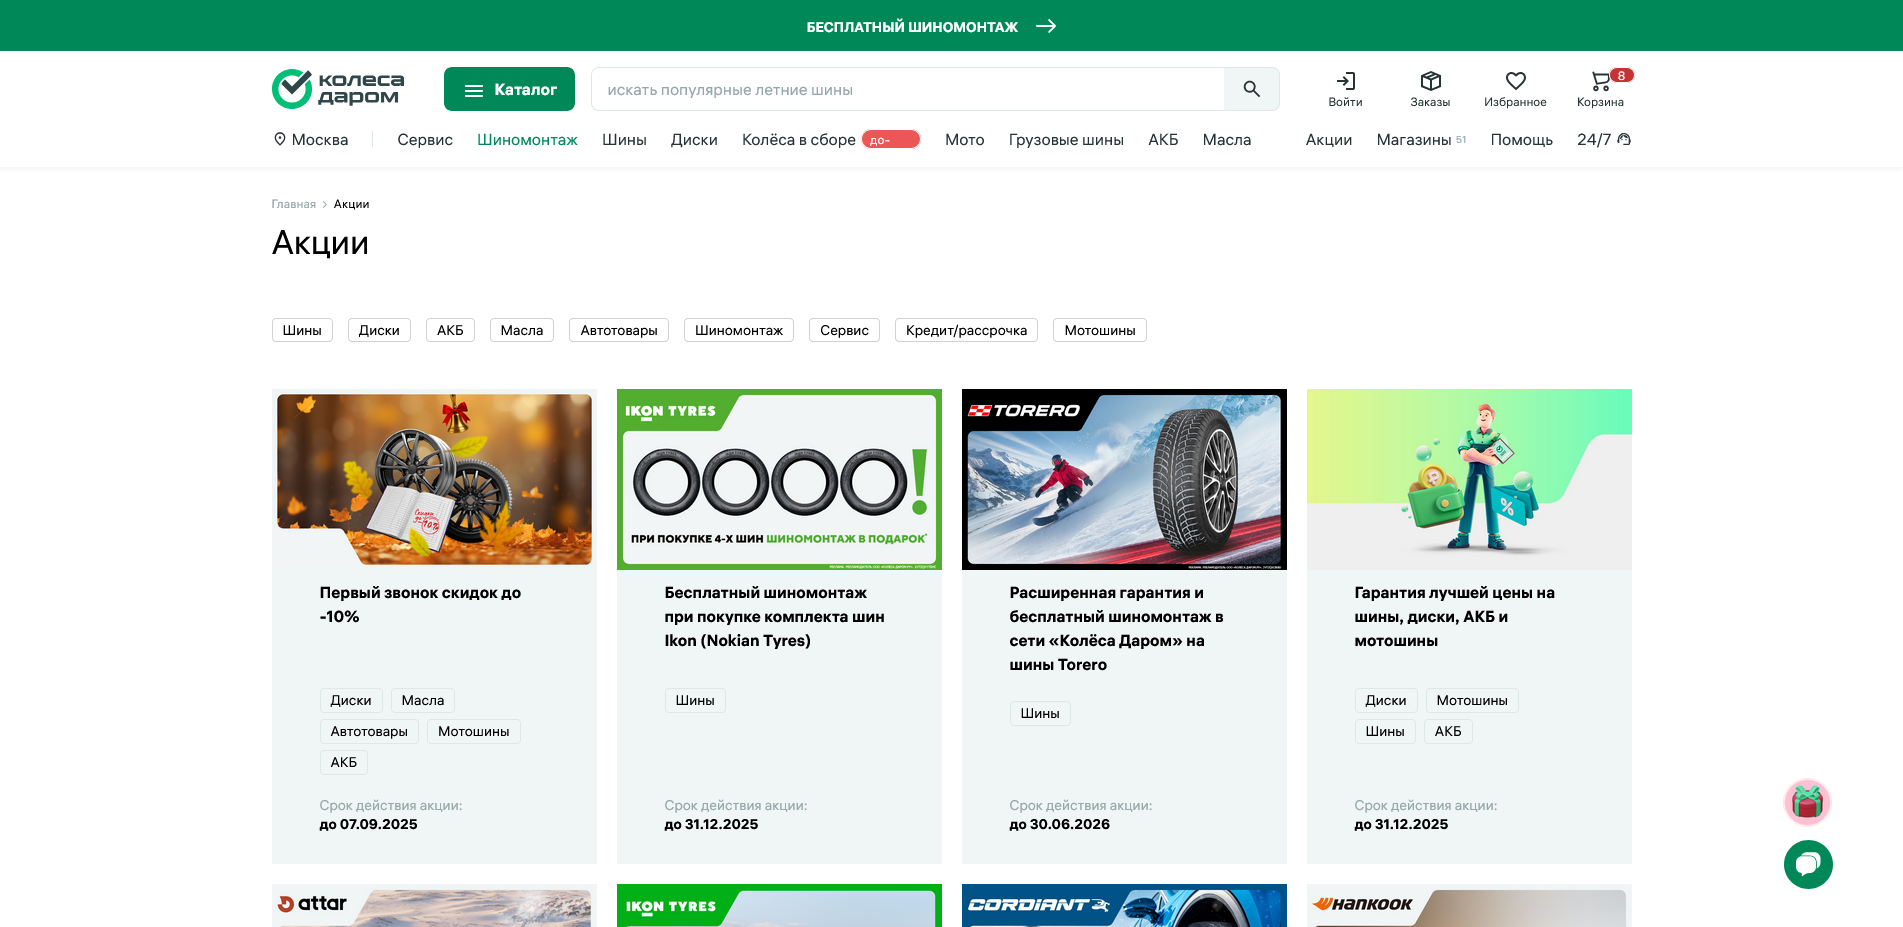Filter promotions by Кредит/рассрочка tag
The width and height of the screenshot is (1903, 927).
[966, 330]
